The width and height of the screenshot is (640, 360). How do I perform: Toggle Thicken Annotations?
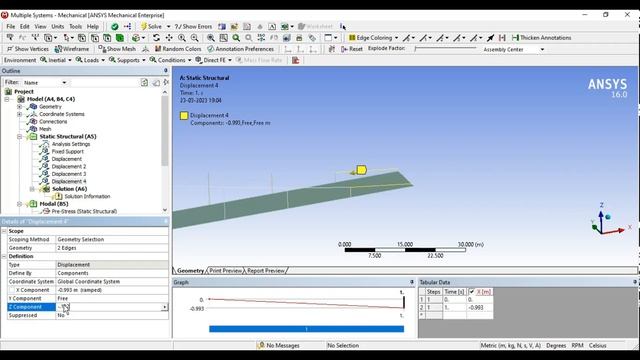pos(542,38)
